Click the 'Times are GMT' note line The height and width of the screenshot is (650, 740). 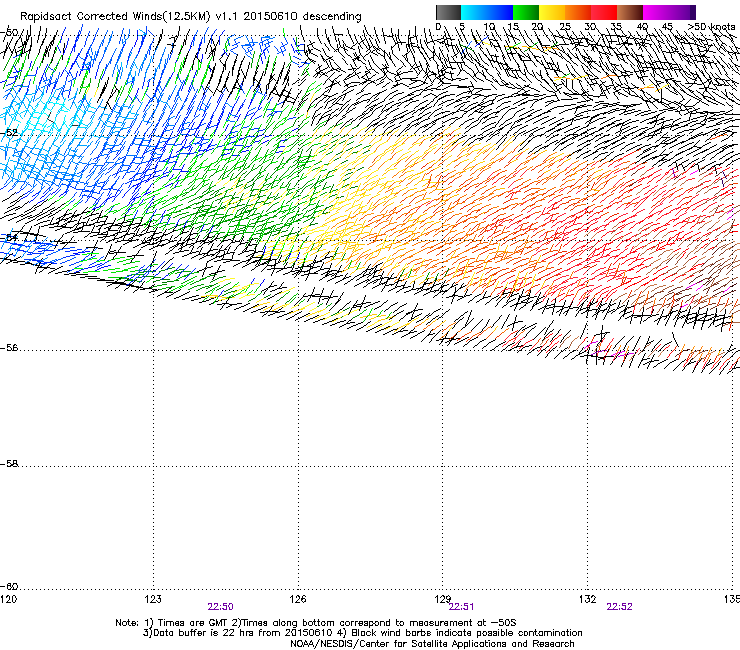[316, 623]
